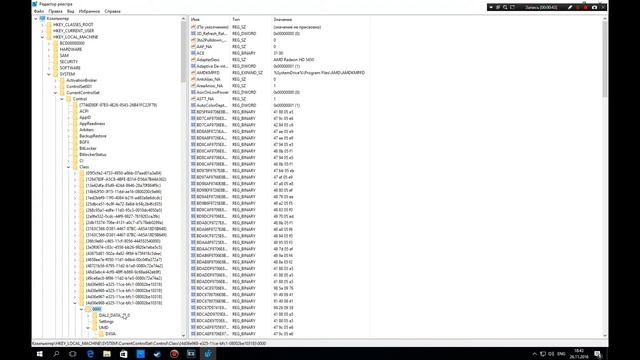
Task: Collapse the 0000 subkey
Action: click(x=81, y=309)
